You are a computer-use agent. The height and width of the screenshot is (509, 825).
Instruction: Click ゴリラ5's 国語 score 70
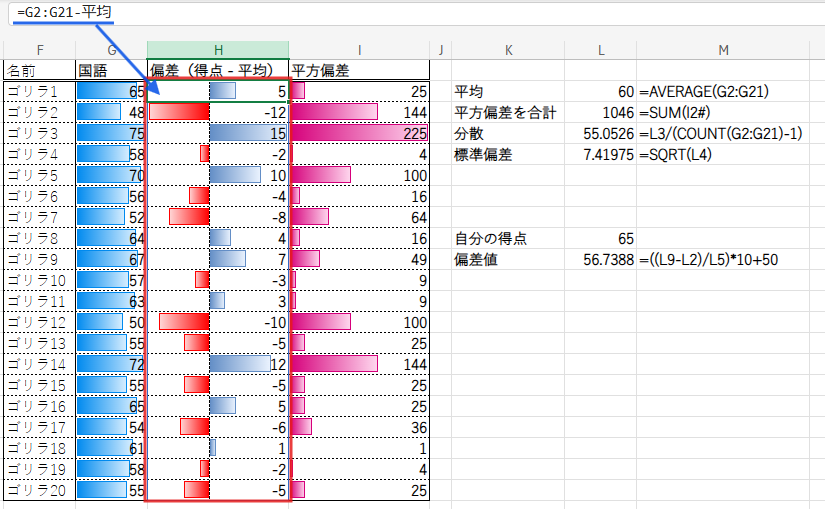coord(112,175)
